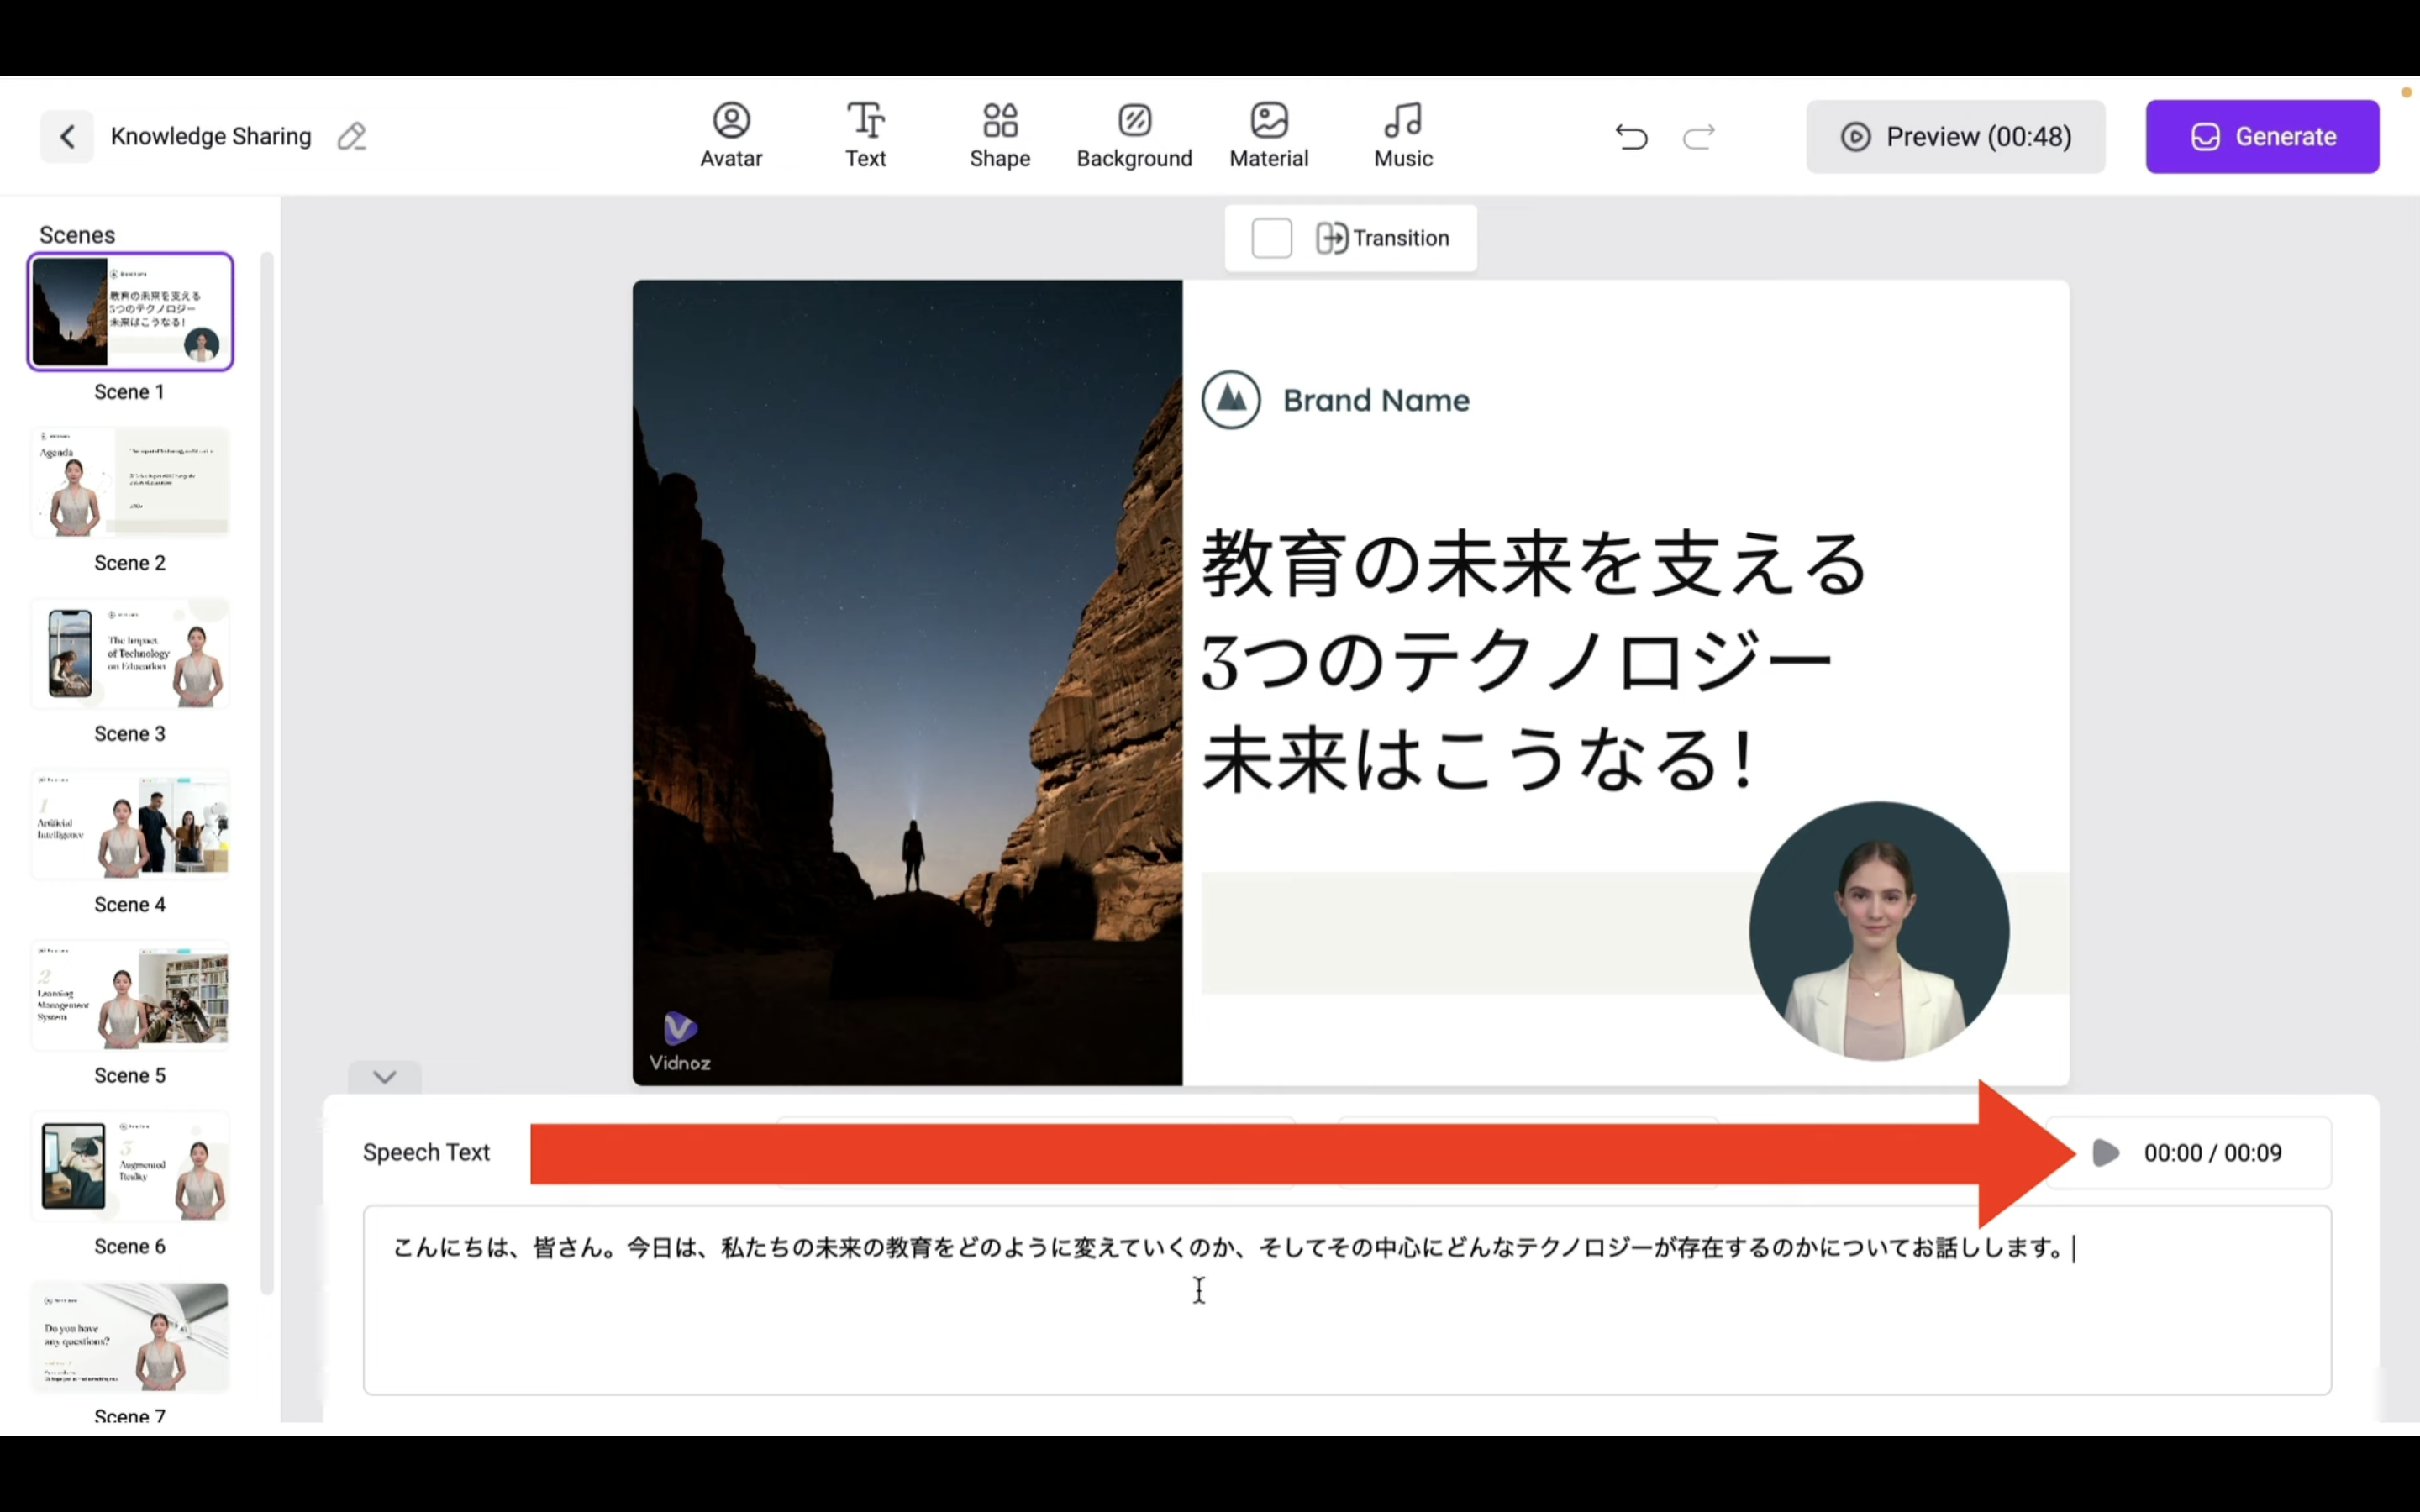
Task: Select the circular avatar on canvas
Action: click(1878, 931)
